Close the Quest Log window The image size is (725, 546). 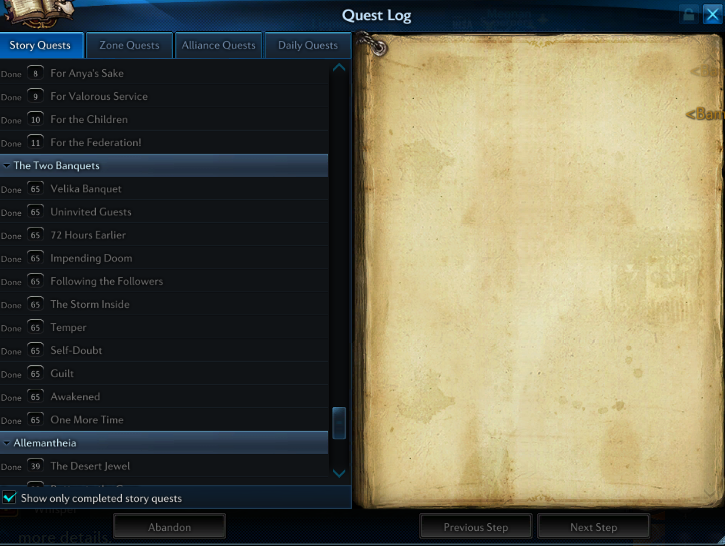(713, 14)
